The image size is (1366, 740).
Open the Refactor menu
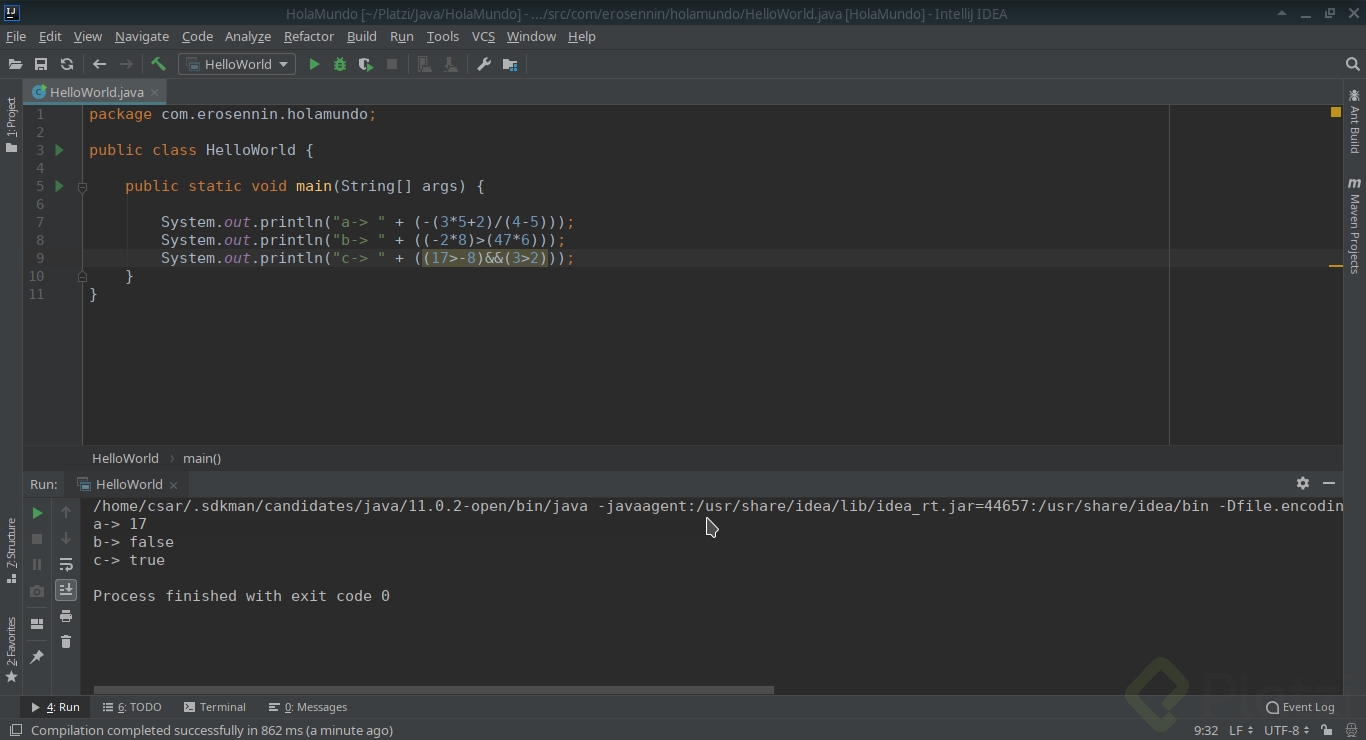(x=308, y=36)
